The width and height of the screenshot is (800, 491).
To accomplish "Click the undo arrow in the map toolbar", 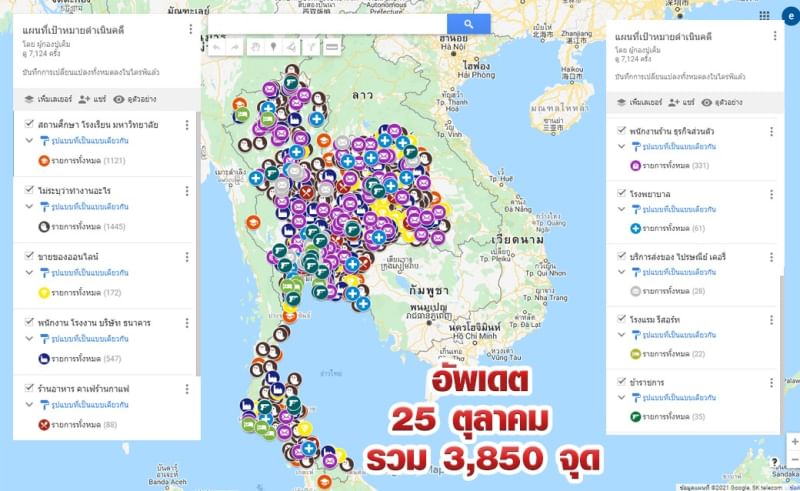I will point(217,47).
